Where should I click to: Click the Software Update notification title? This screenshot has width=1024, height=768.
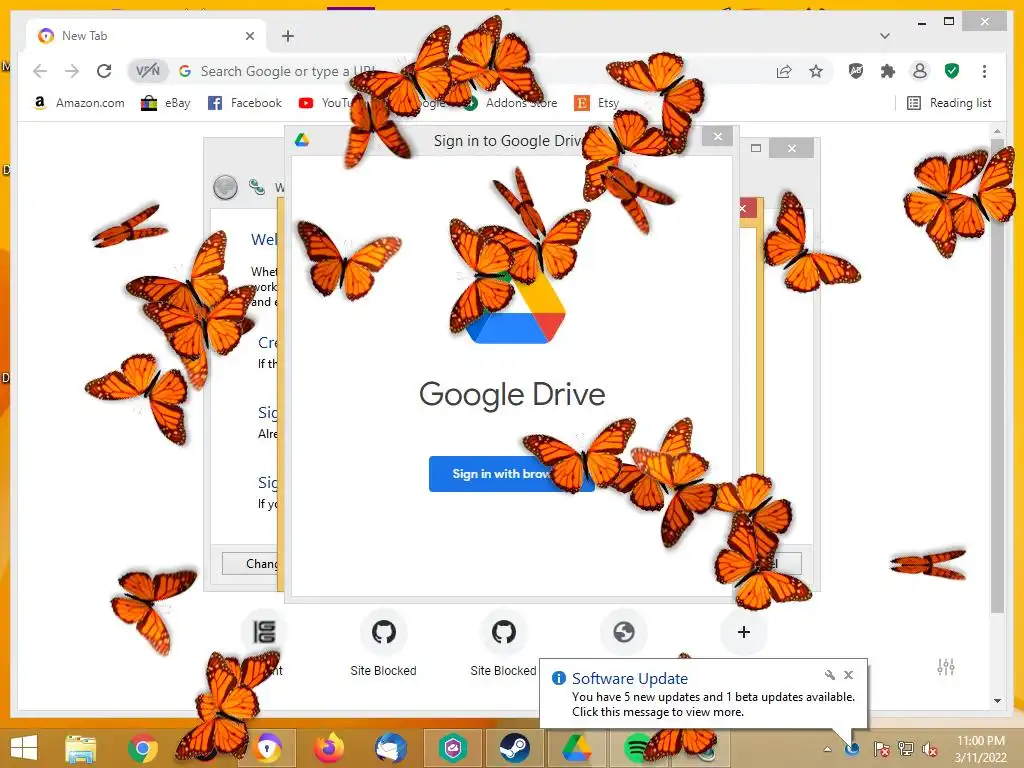[630, 679]
